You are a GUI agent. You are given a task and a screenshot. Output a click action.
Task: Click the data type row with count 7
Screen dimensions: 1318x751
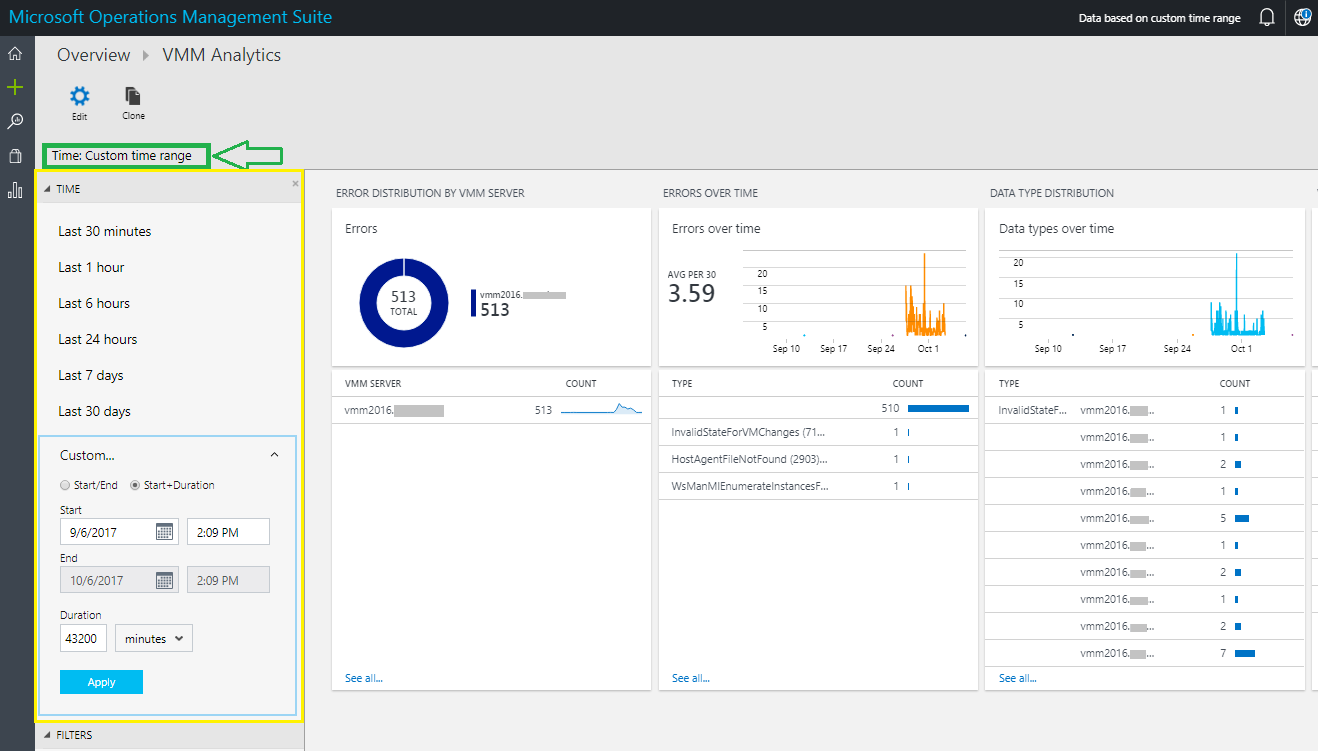pyautogui.click(x=1145, y=653)
